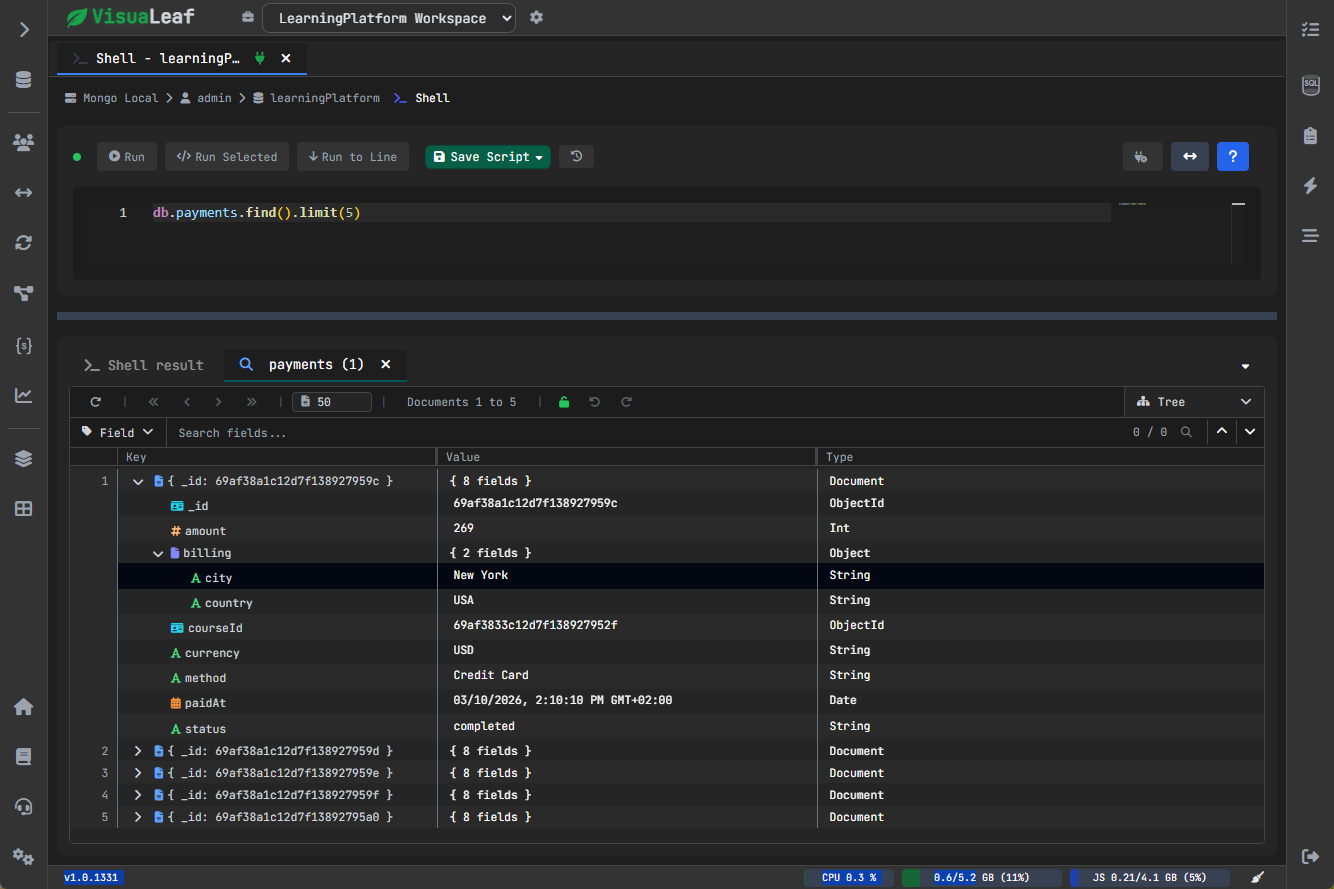Go to the first page of results
Viewport: 1334px width, 889px height.
pyautogui.click(x=154, y=402)
